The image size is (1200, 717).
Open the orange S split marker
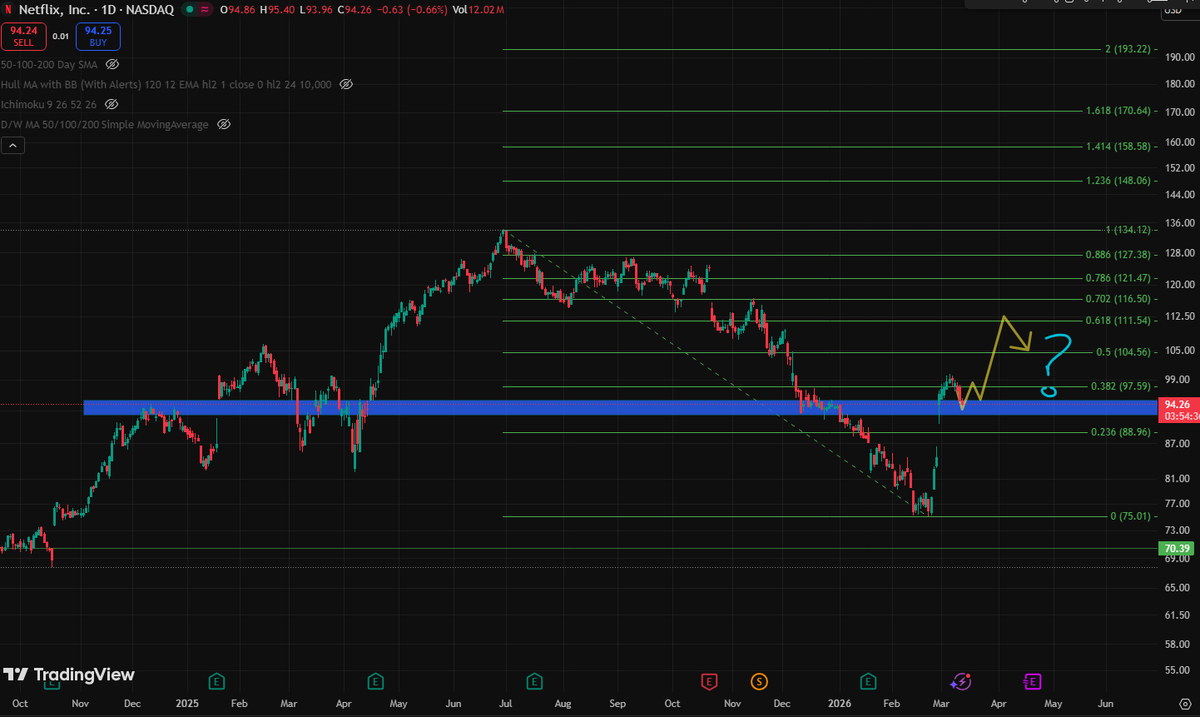click(759, 682)
